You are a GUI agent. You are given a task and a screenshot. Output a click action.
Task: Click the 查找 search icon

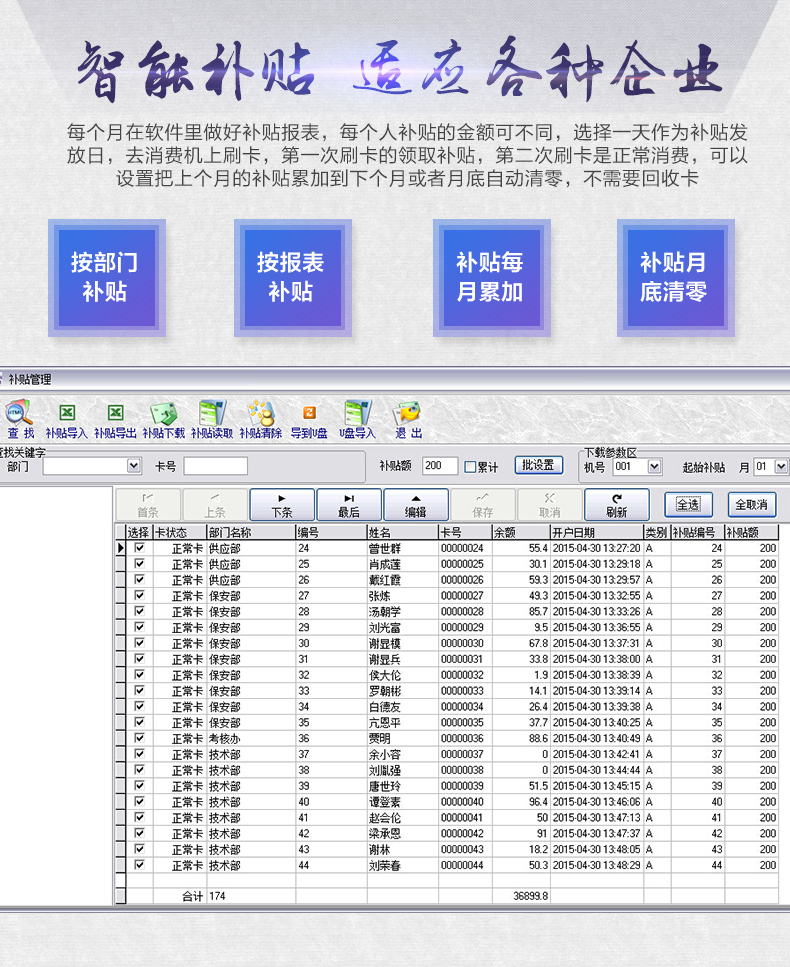pos(19,419)
